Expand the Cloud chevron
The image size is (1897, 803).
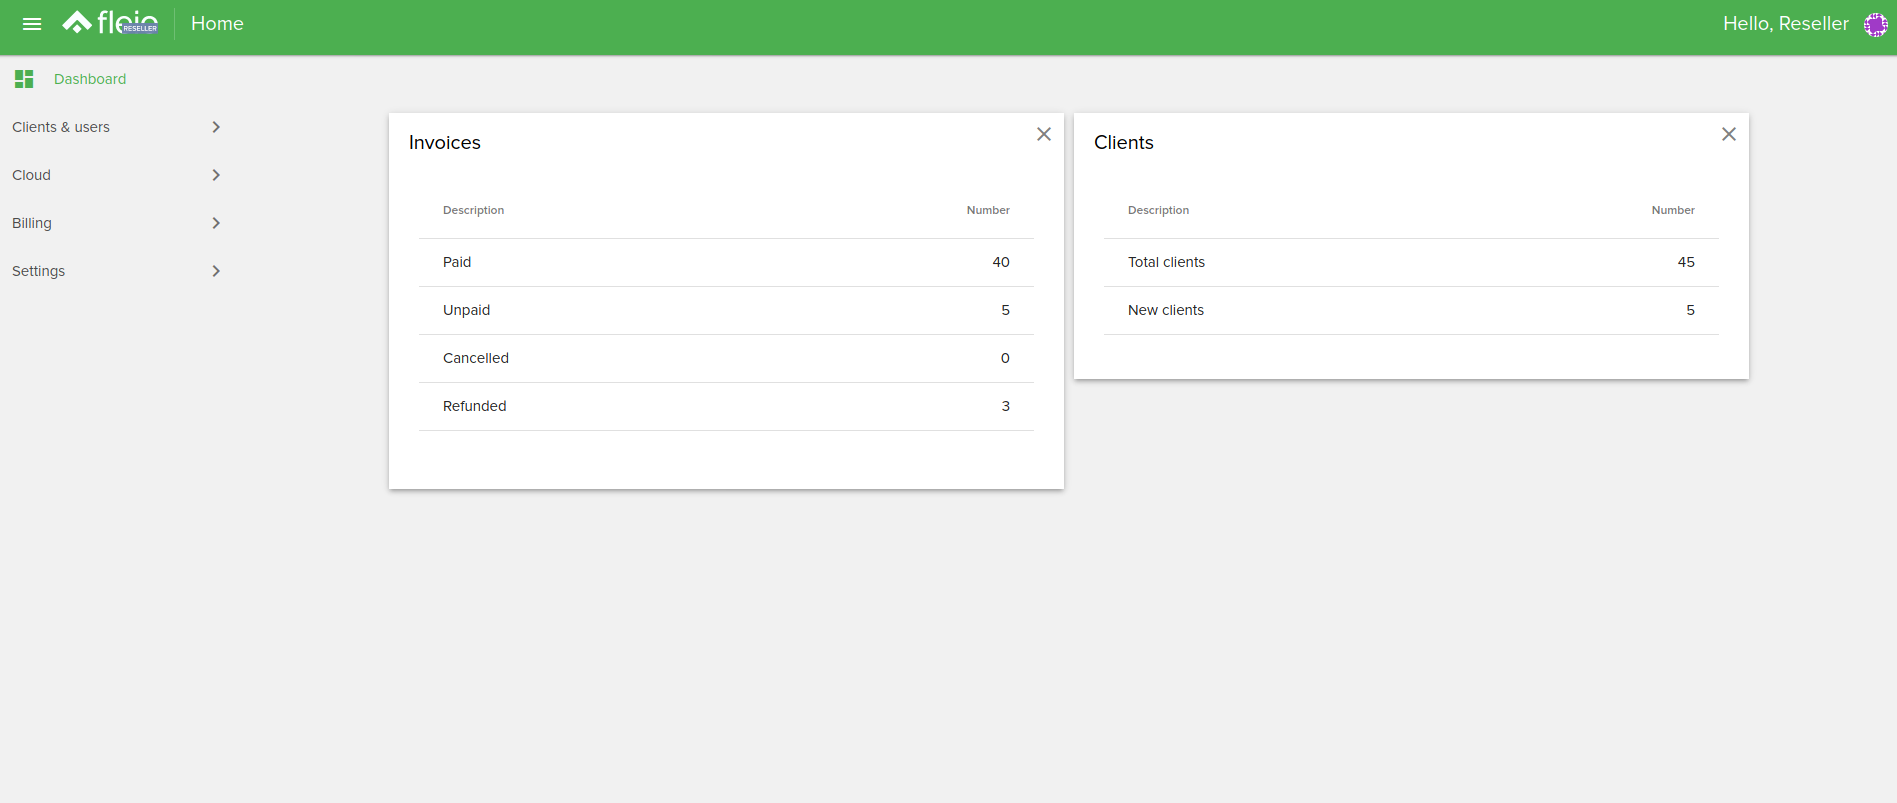(216, 175)
